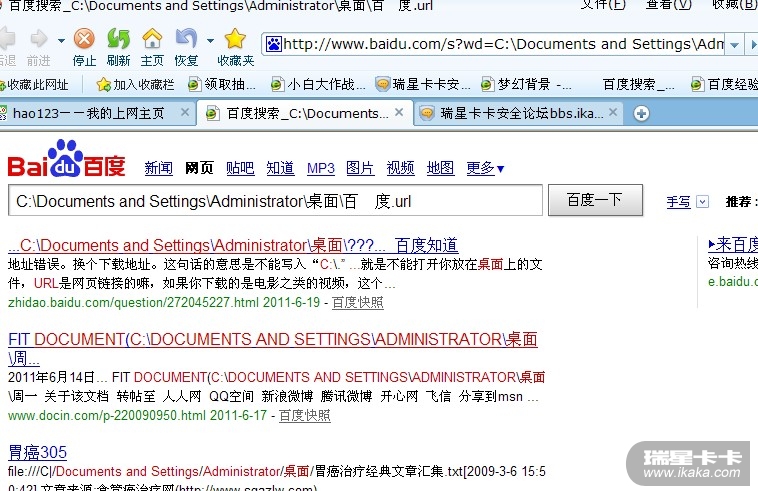Open the 百度经验 bookmark
The width and height of the screenshot is (758, 491).
724,85
